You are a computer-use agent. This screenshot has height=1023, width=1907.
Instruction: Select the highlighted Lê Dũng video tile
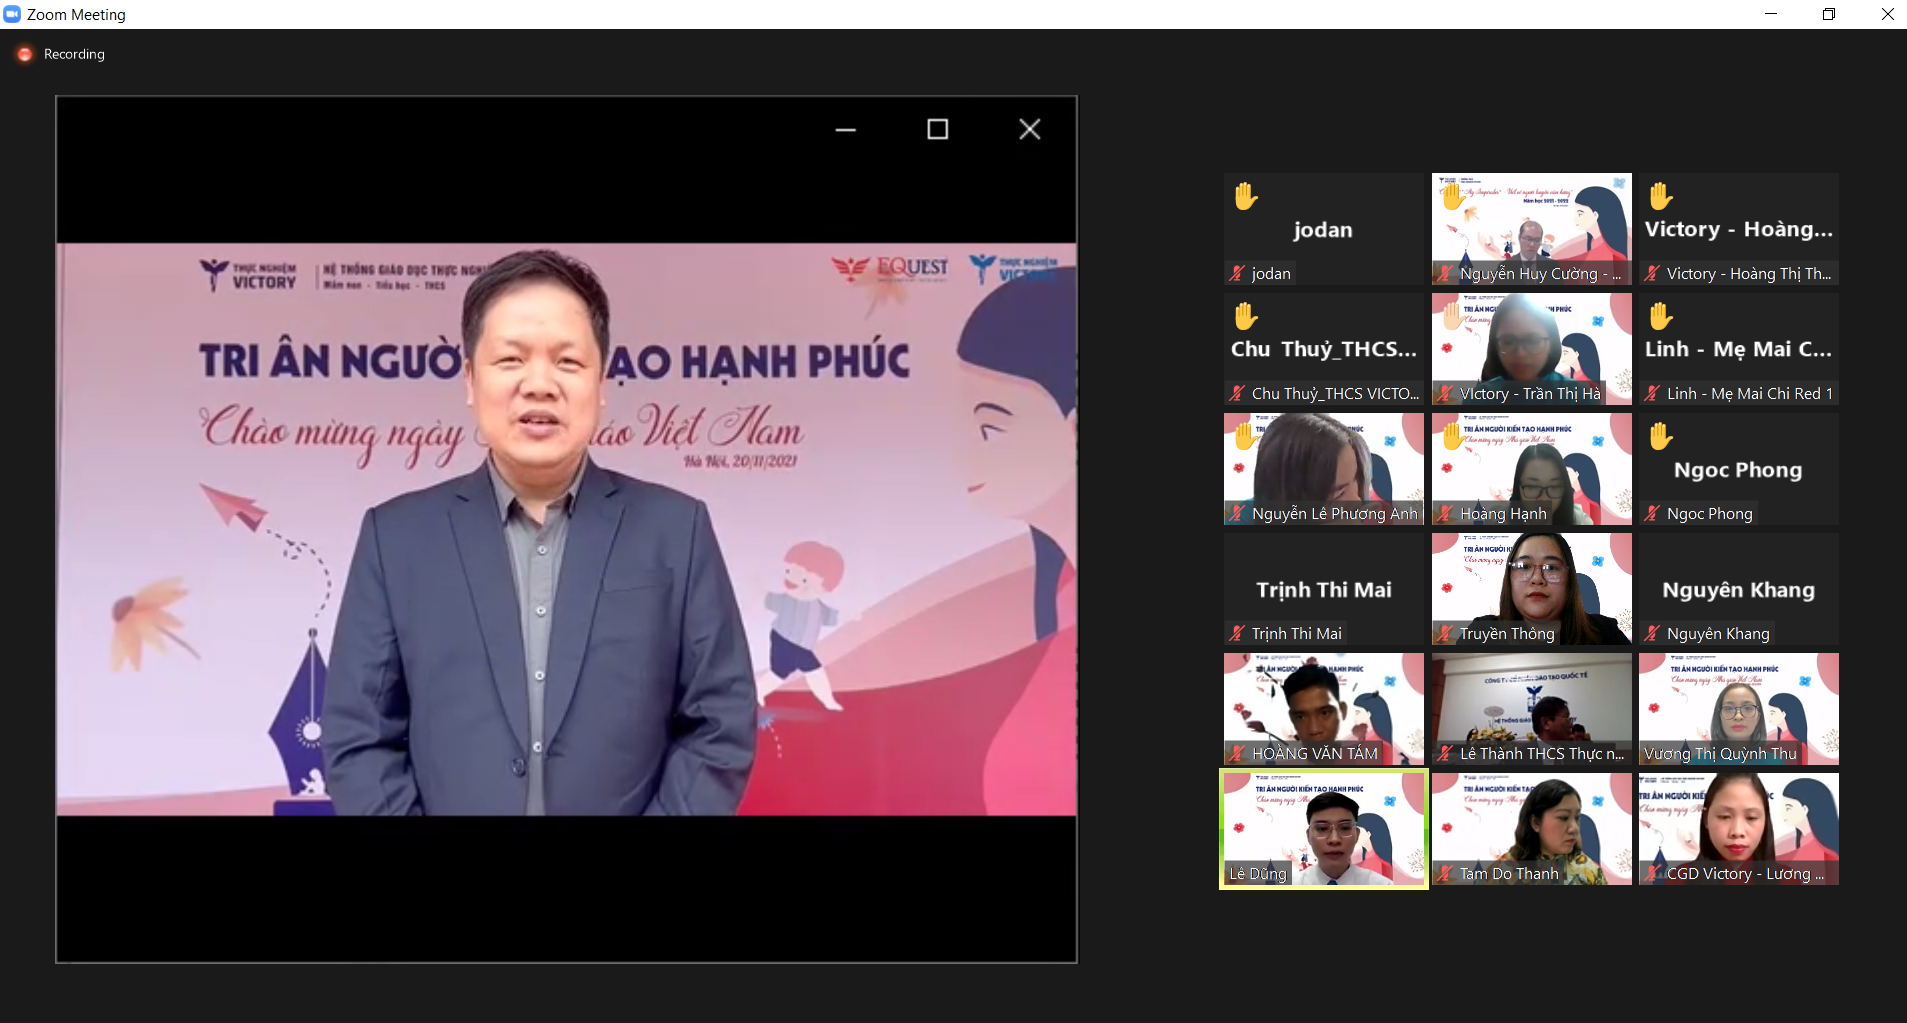click(1323, 829)
